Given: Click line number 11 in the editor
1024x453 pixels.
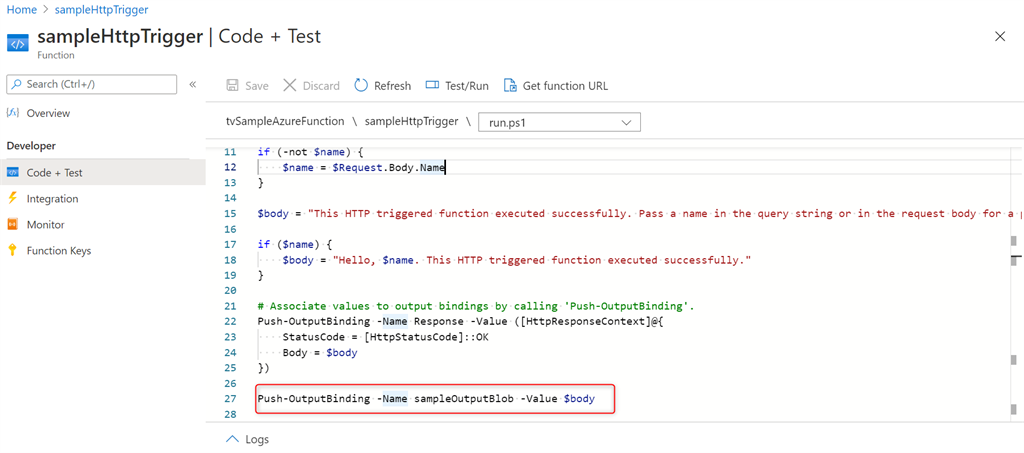Looking at the screenshot, I should pos(230,152).
